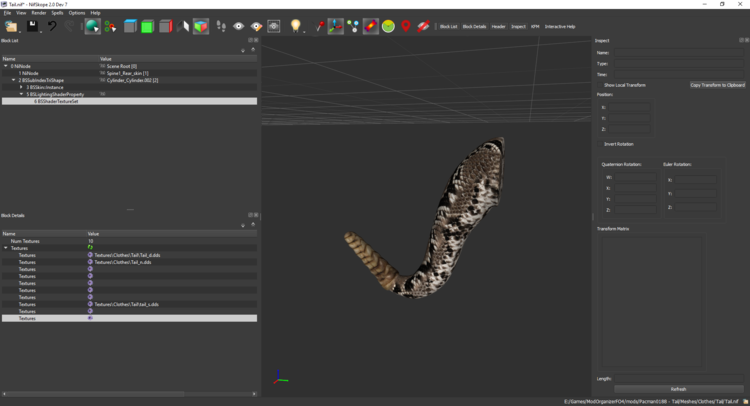Click the multicolor cube view icon
Viewport: 750px width, 406px height.
(201, 26)
